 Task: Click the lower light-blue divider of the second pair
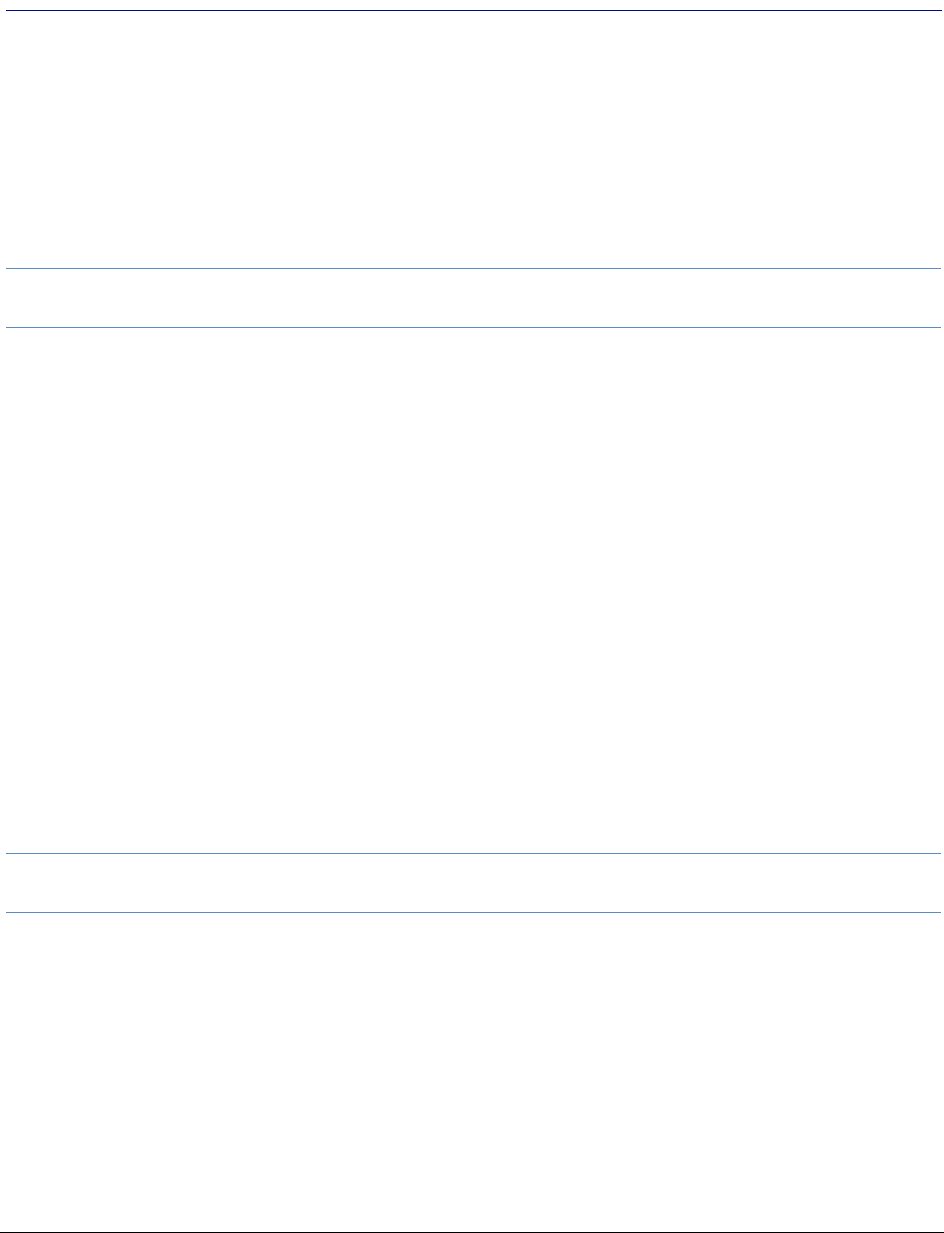point(472,912)
